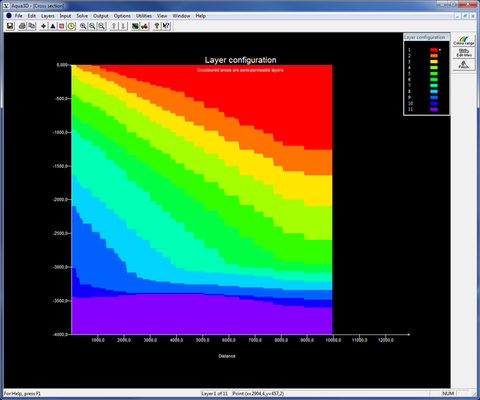This screenshot has width=480, height=400.
Task: Click the Copy icon next to Print
Action: 32,26
